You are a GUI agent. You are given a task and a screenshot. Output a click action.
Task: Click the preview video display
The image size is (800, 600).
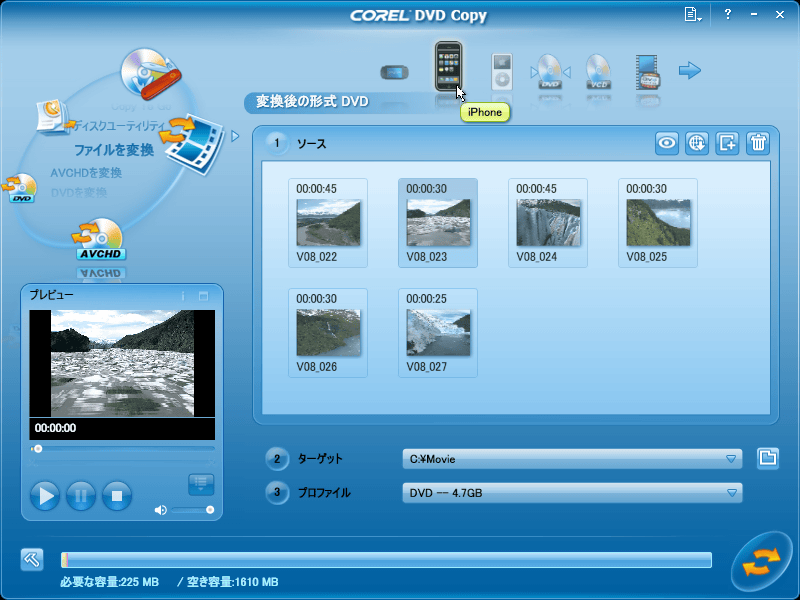click(x=122, y=363)
